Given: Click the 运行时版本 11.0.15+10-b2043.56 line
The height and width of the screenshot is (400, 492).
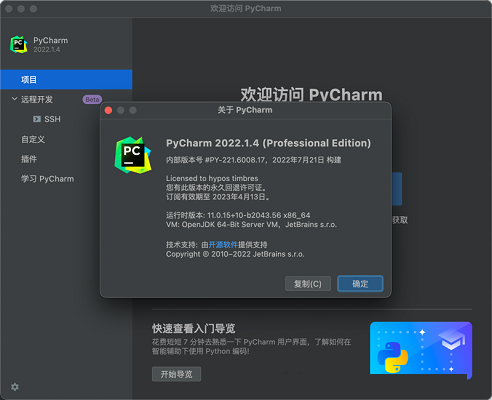Looking at the screenshot, I should pyautogui.click(x=238, y=215).
